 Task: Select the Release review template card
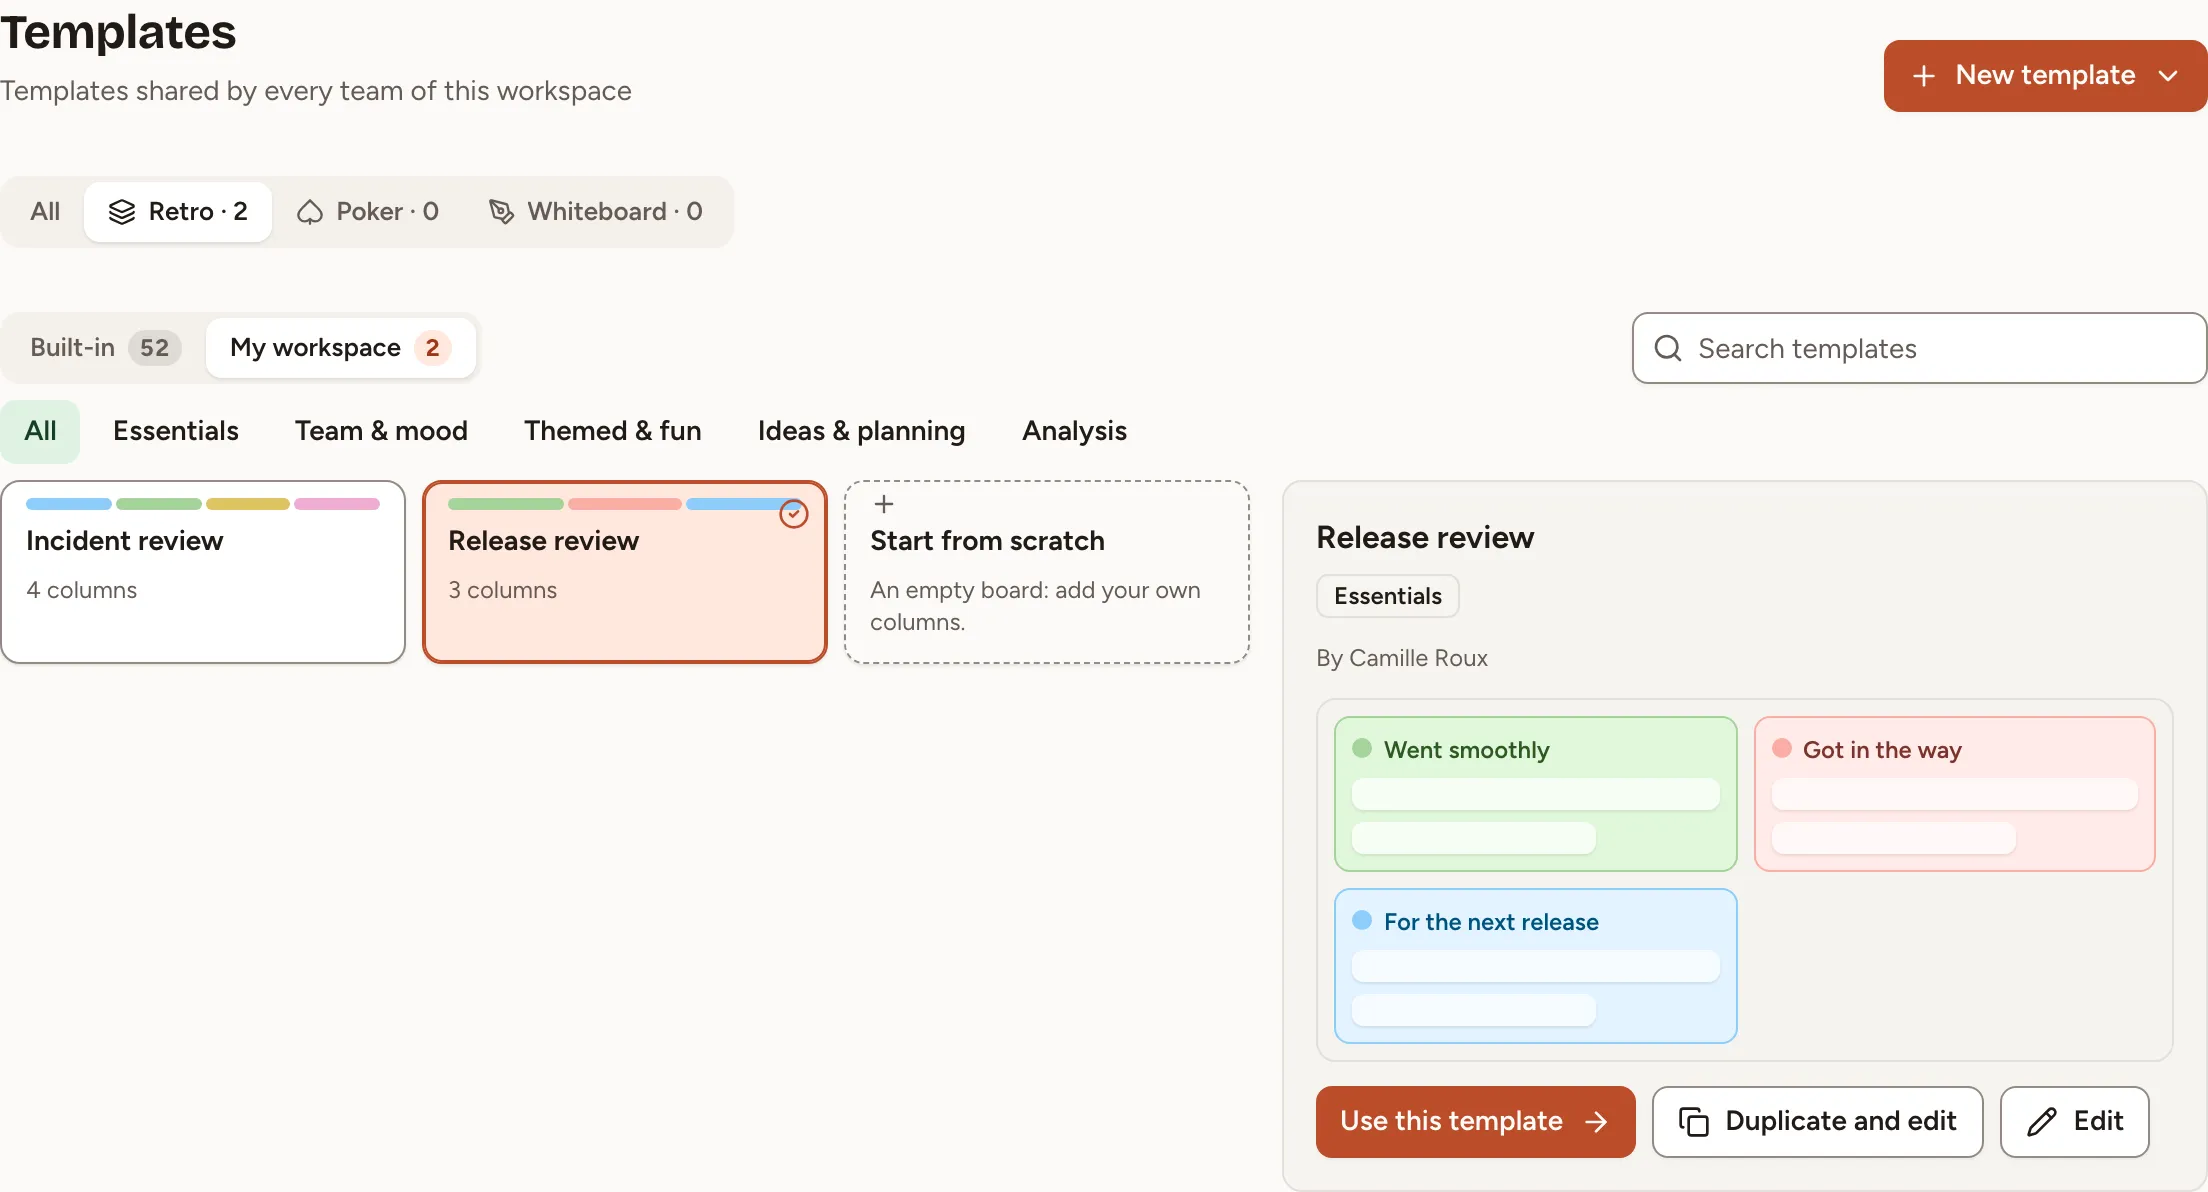tap(625, 572)
